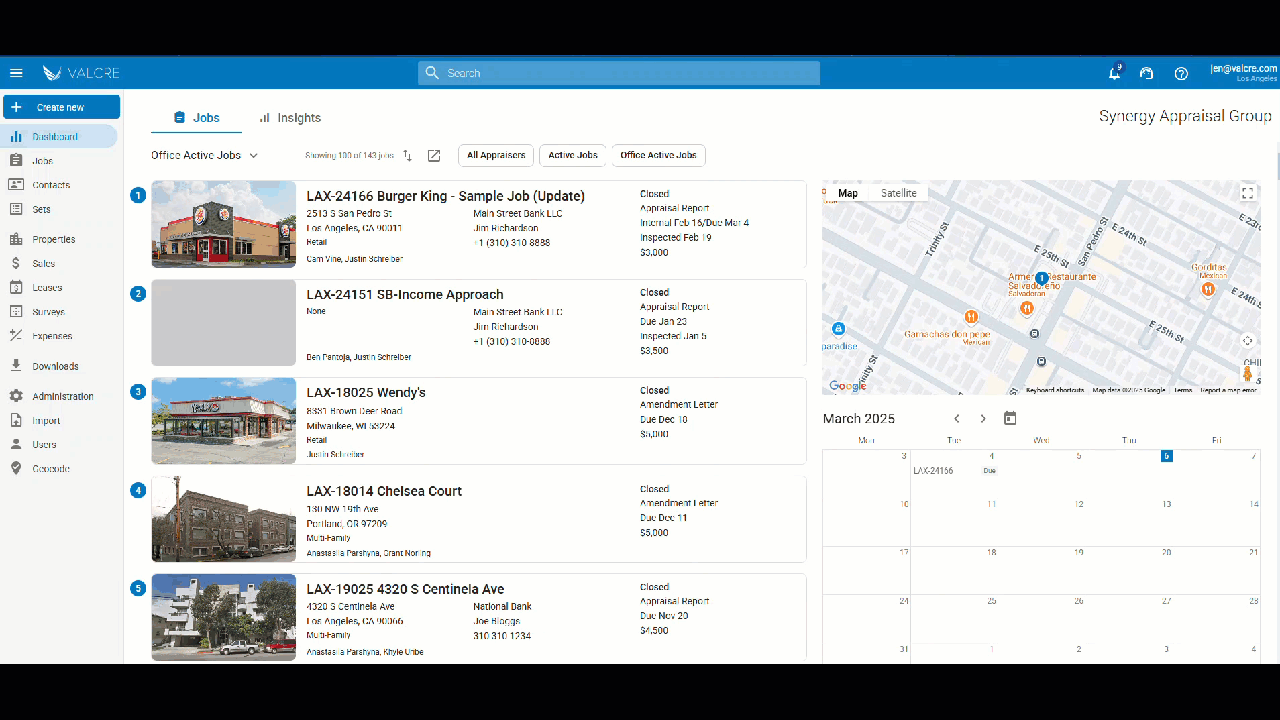1280x720 pixels.
Task: Switch to the Jobs tab
Action: coord(196,117)
